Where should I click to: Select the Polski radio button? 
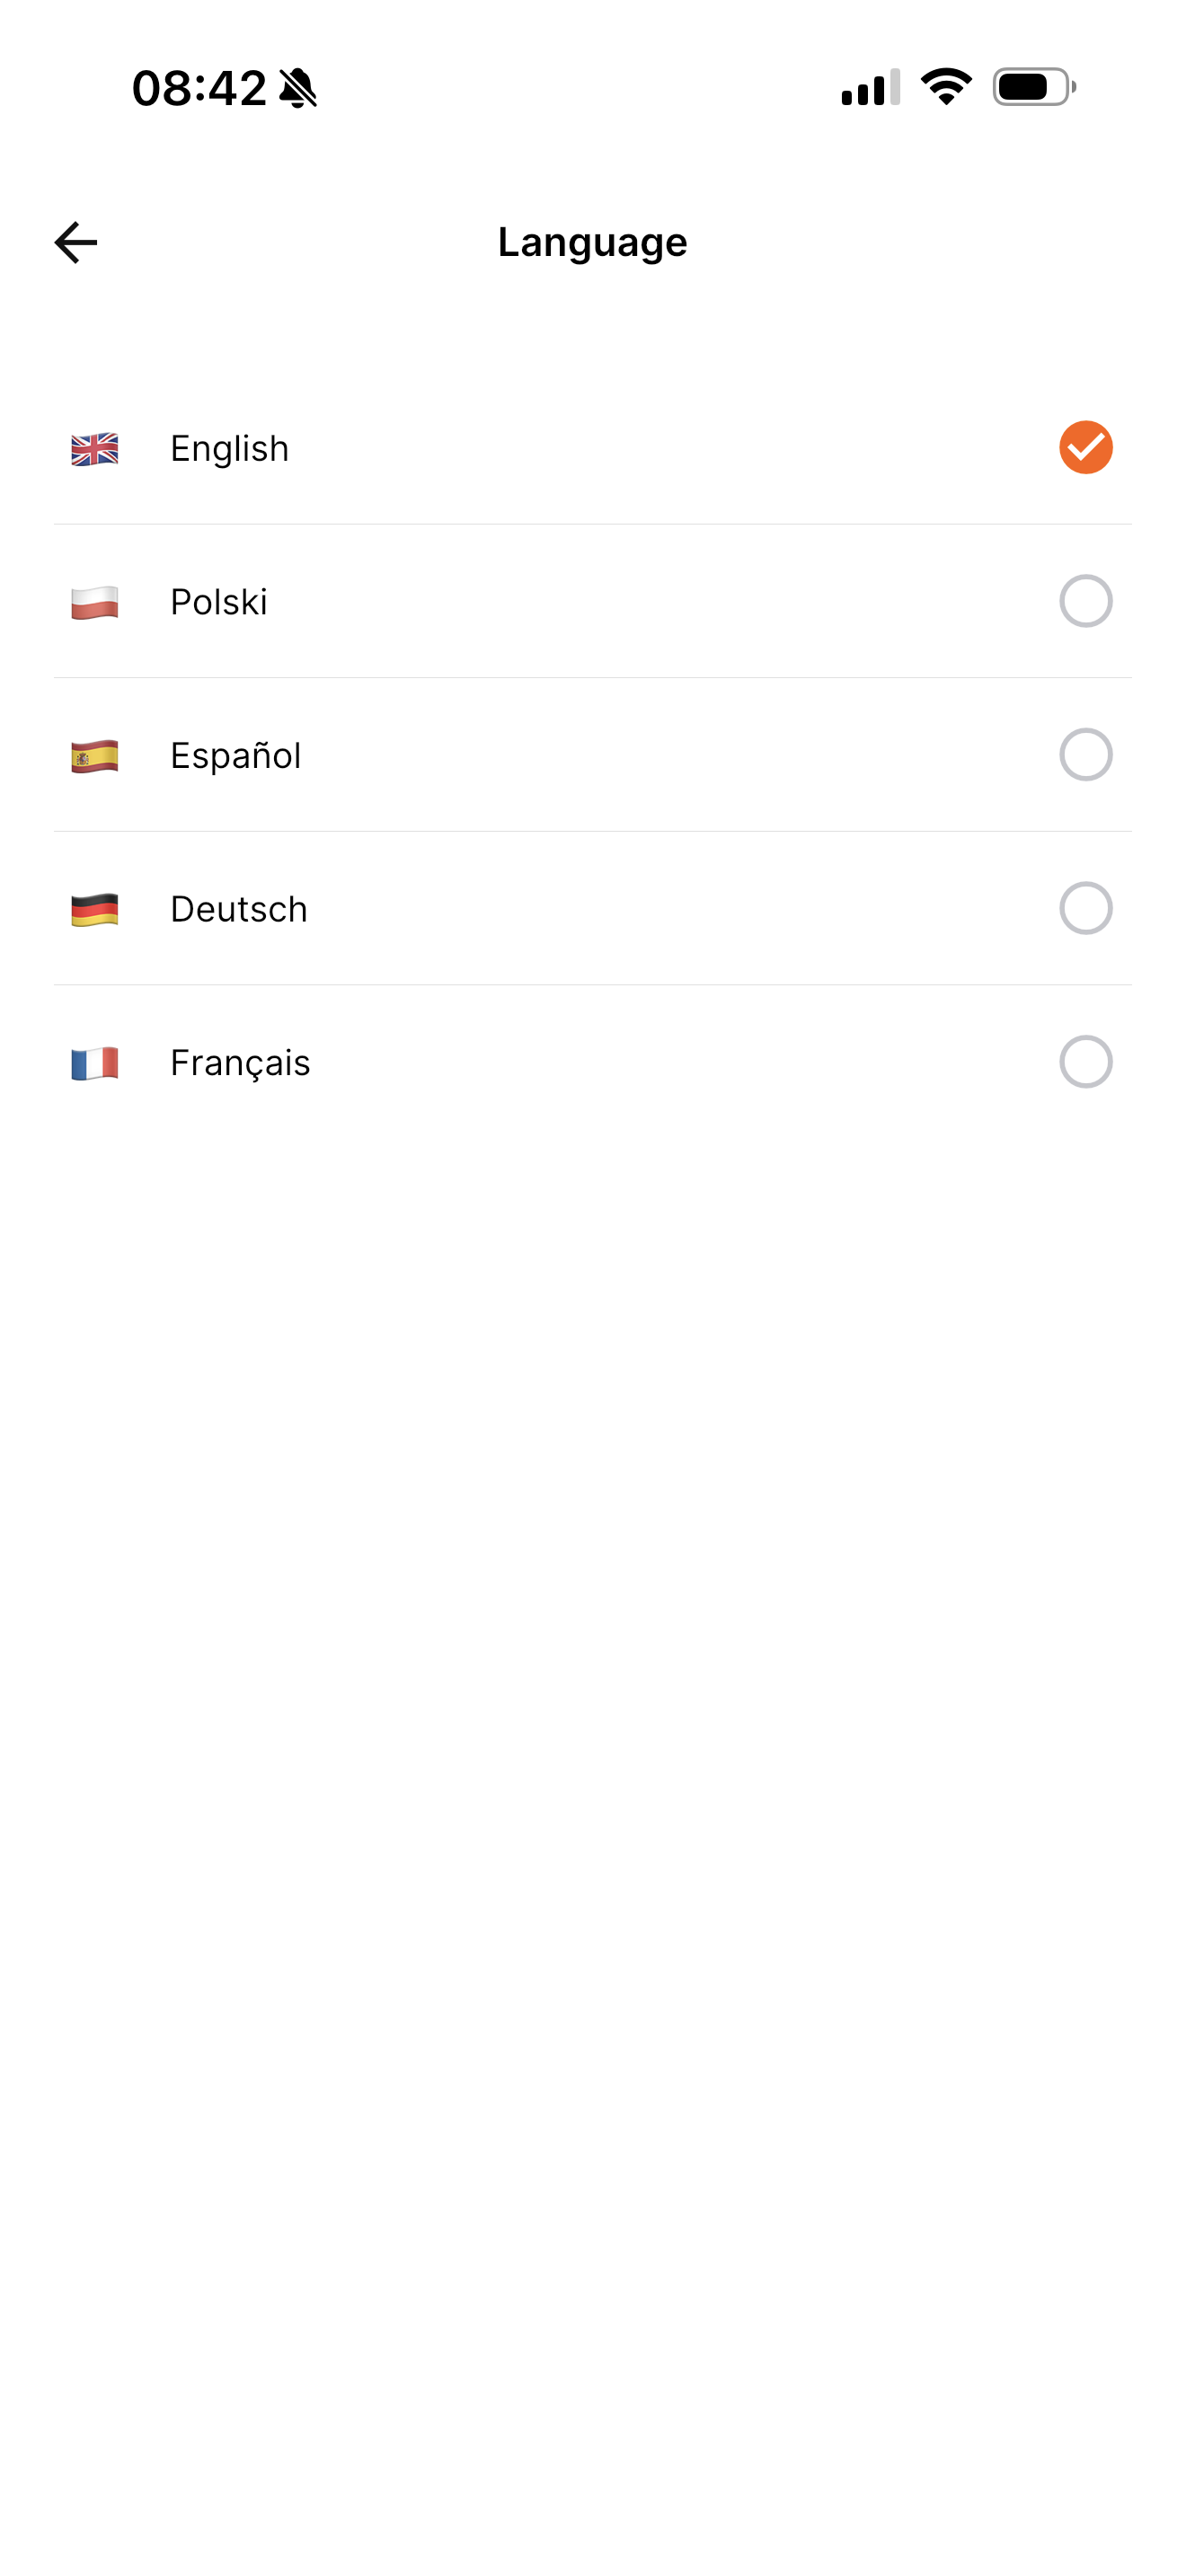(1085, 601)
